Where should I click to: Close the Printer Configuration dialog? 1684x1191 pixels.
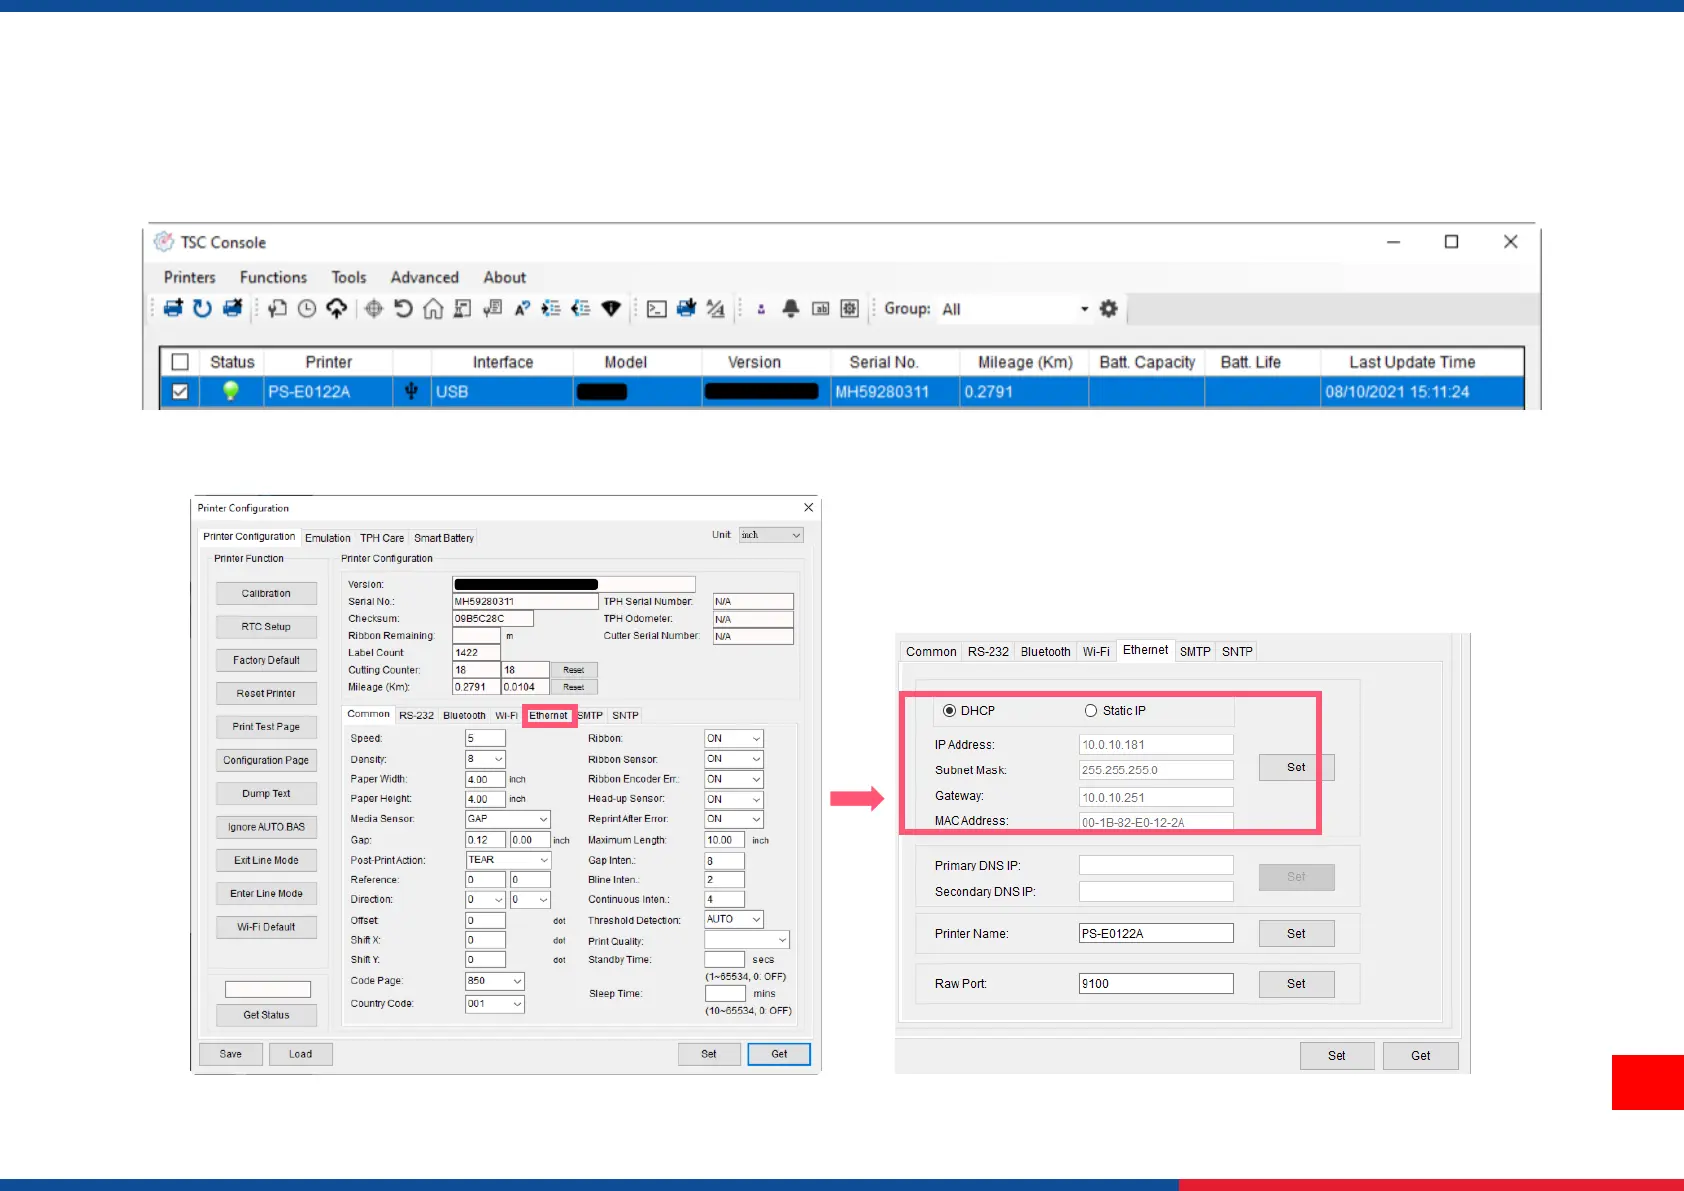point(809,507)
